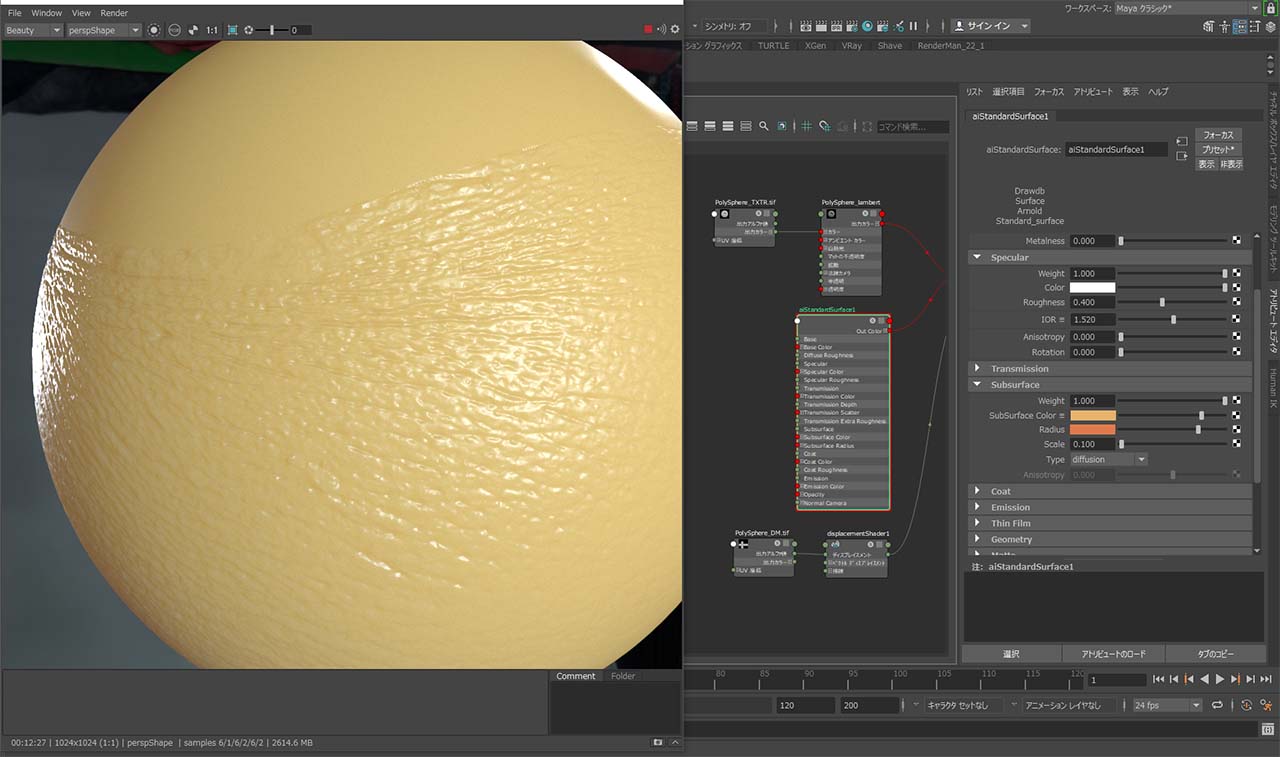This screenshot has height=757, width=1280.
Task: Expand the Coat section
Action: pos(1110,491)
